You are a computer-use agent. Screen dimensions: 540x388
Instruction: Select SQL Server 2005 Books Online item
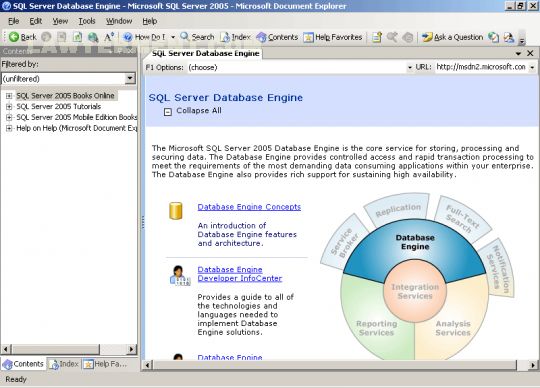tap(65, 96)
